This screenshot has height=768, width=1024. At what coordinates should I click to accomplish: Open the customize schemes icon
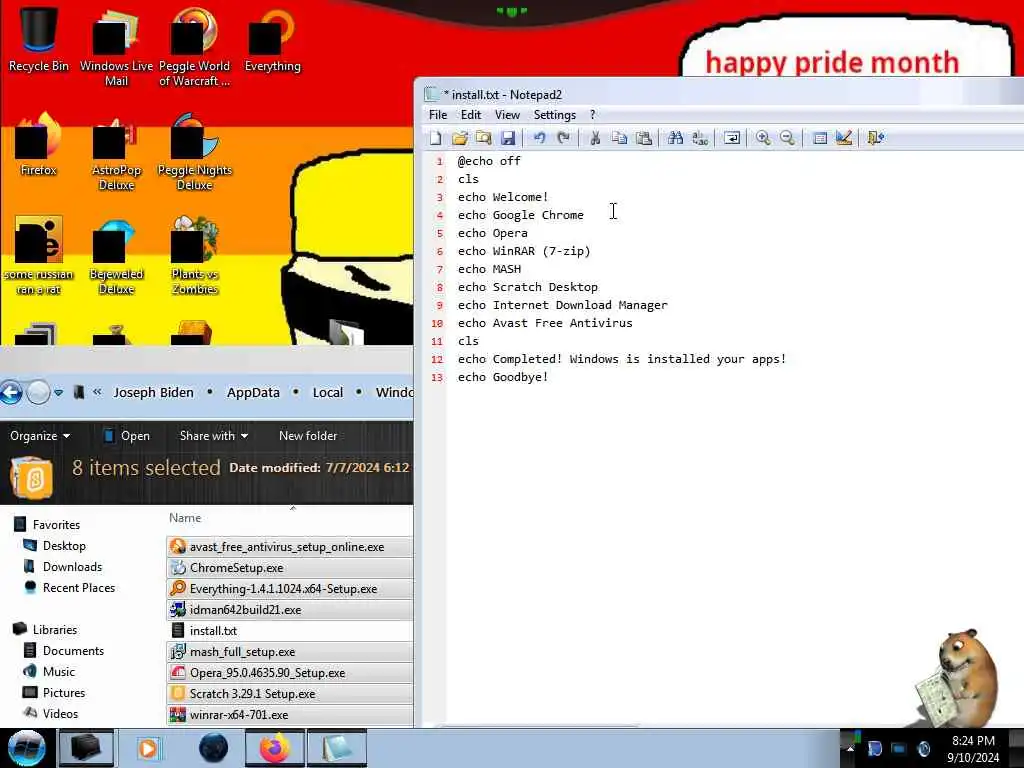(844, 138)
